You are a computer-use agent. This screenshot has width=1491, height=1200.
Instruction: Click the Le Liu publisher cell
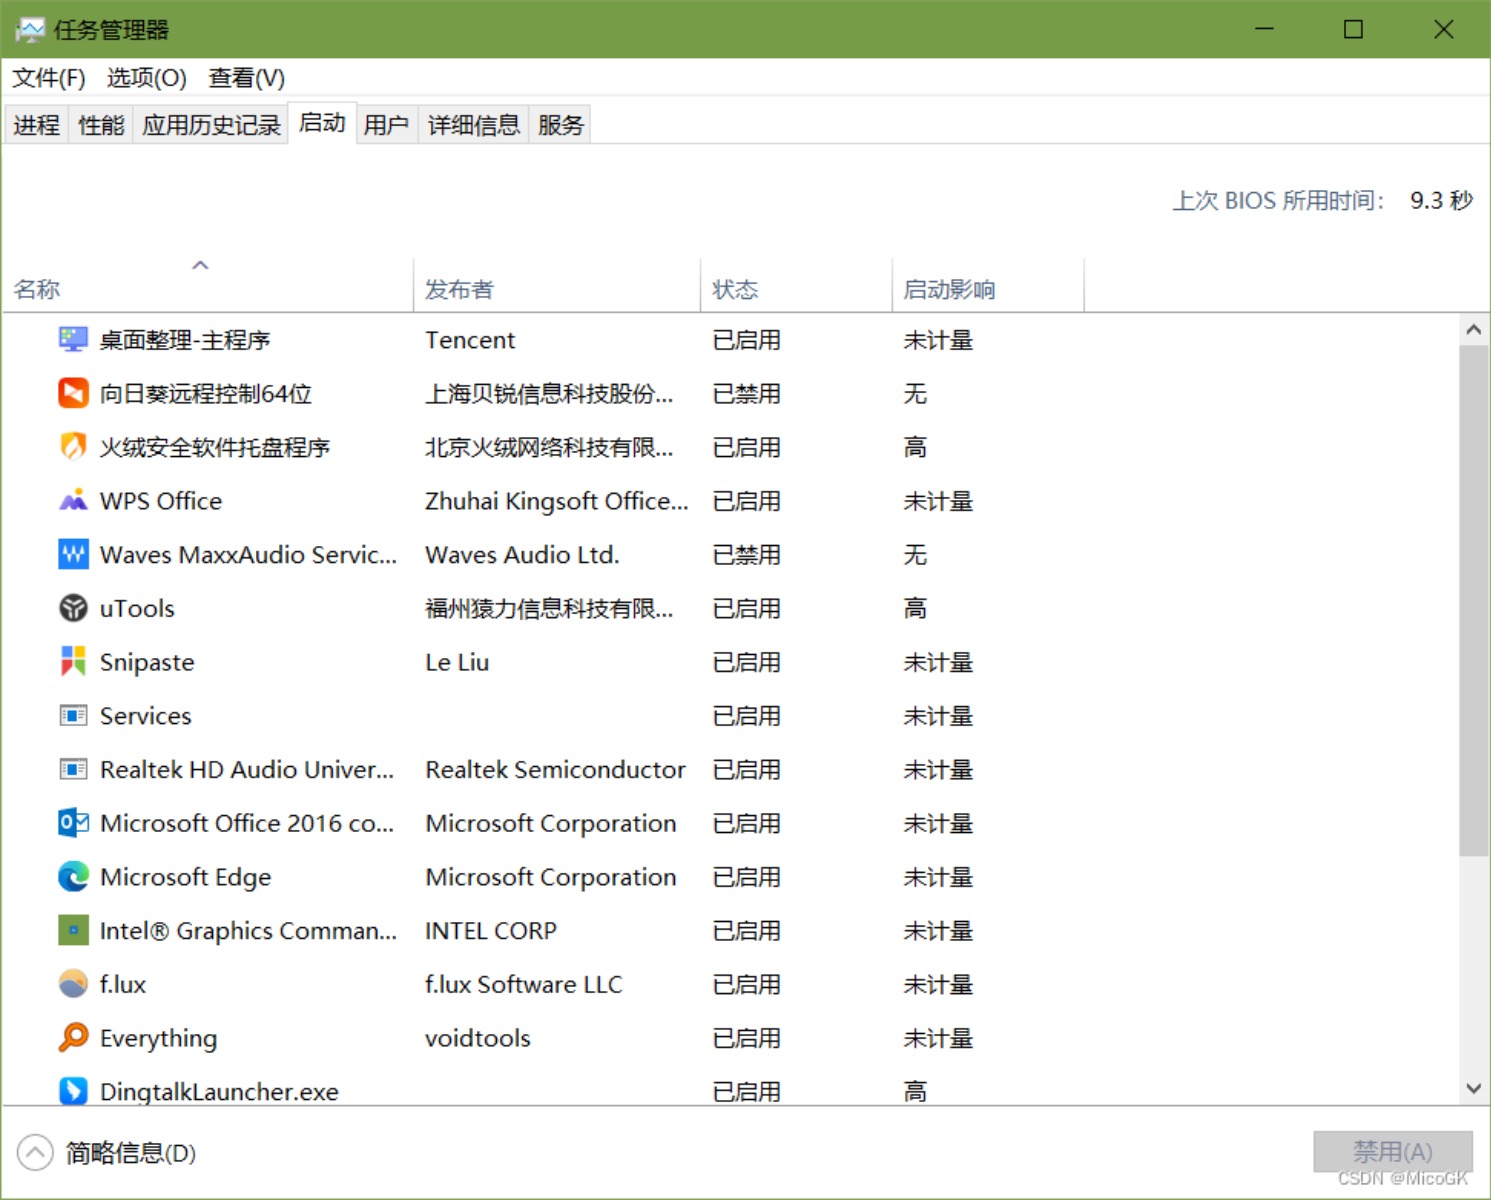[457, 662]
